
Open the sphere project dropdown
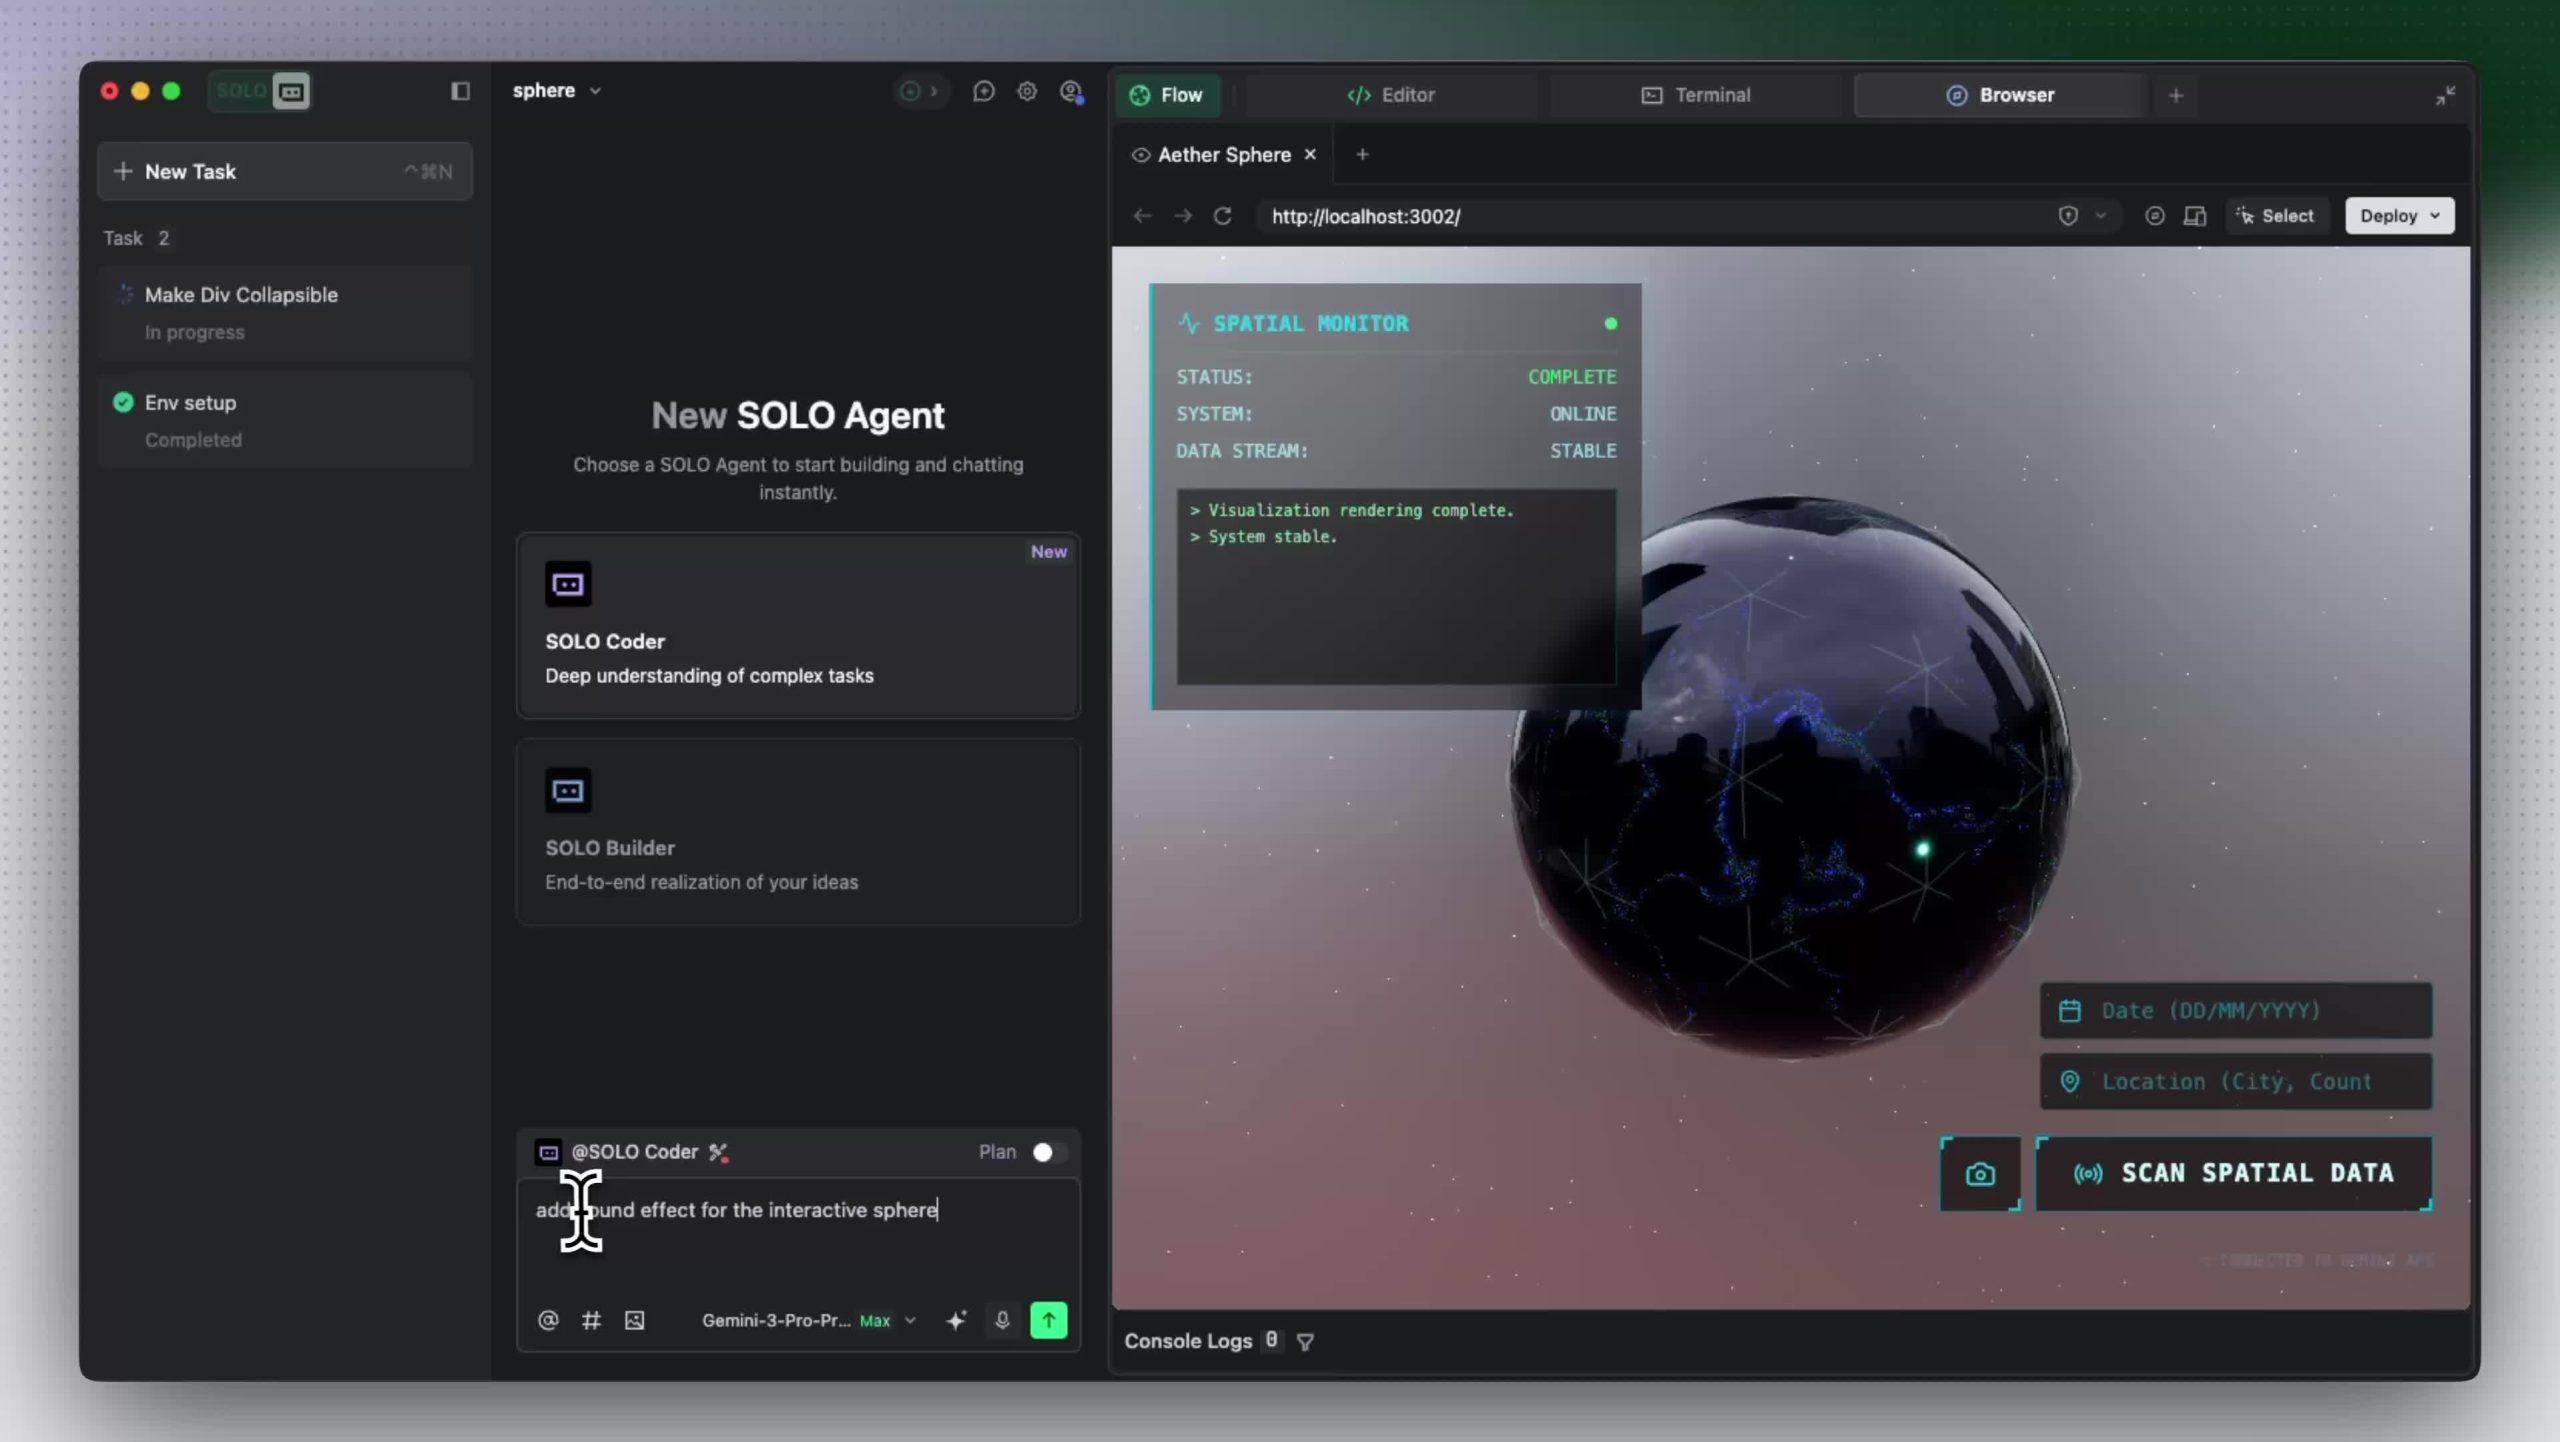click(557, 91)
